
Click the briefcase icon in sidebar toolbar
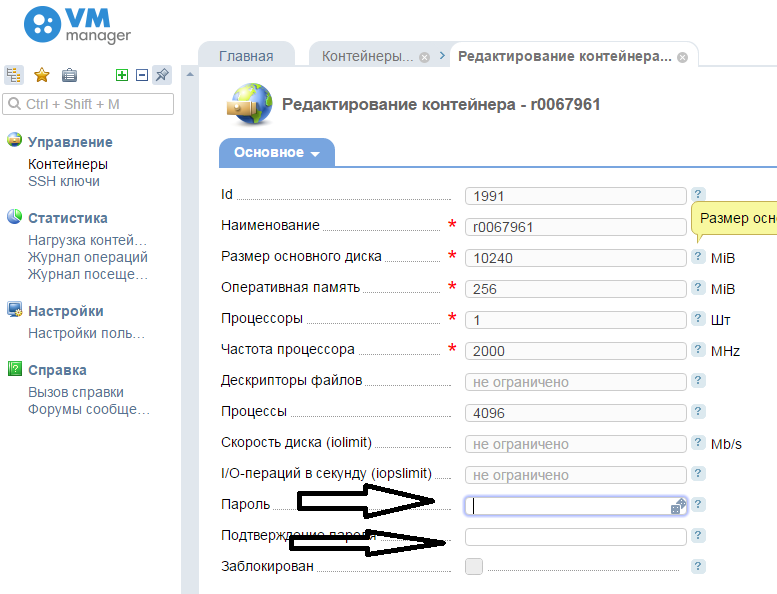[x=69, y=75]
